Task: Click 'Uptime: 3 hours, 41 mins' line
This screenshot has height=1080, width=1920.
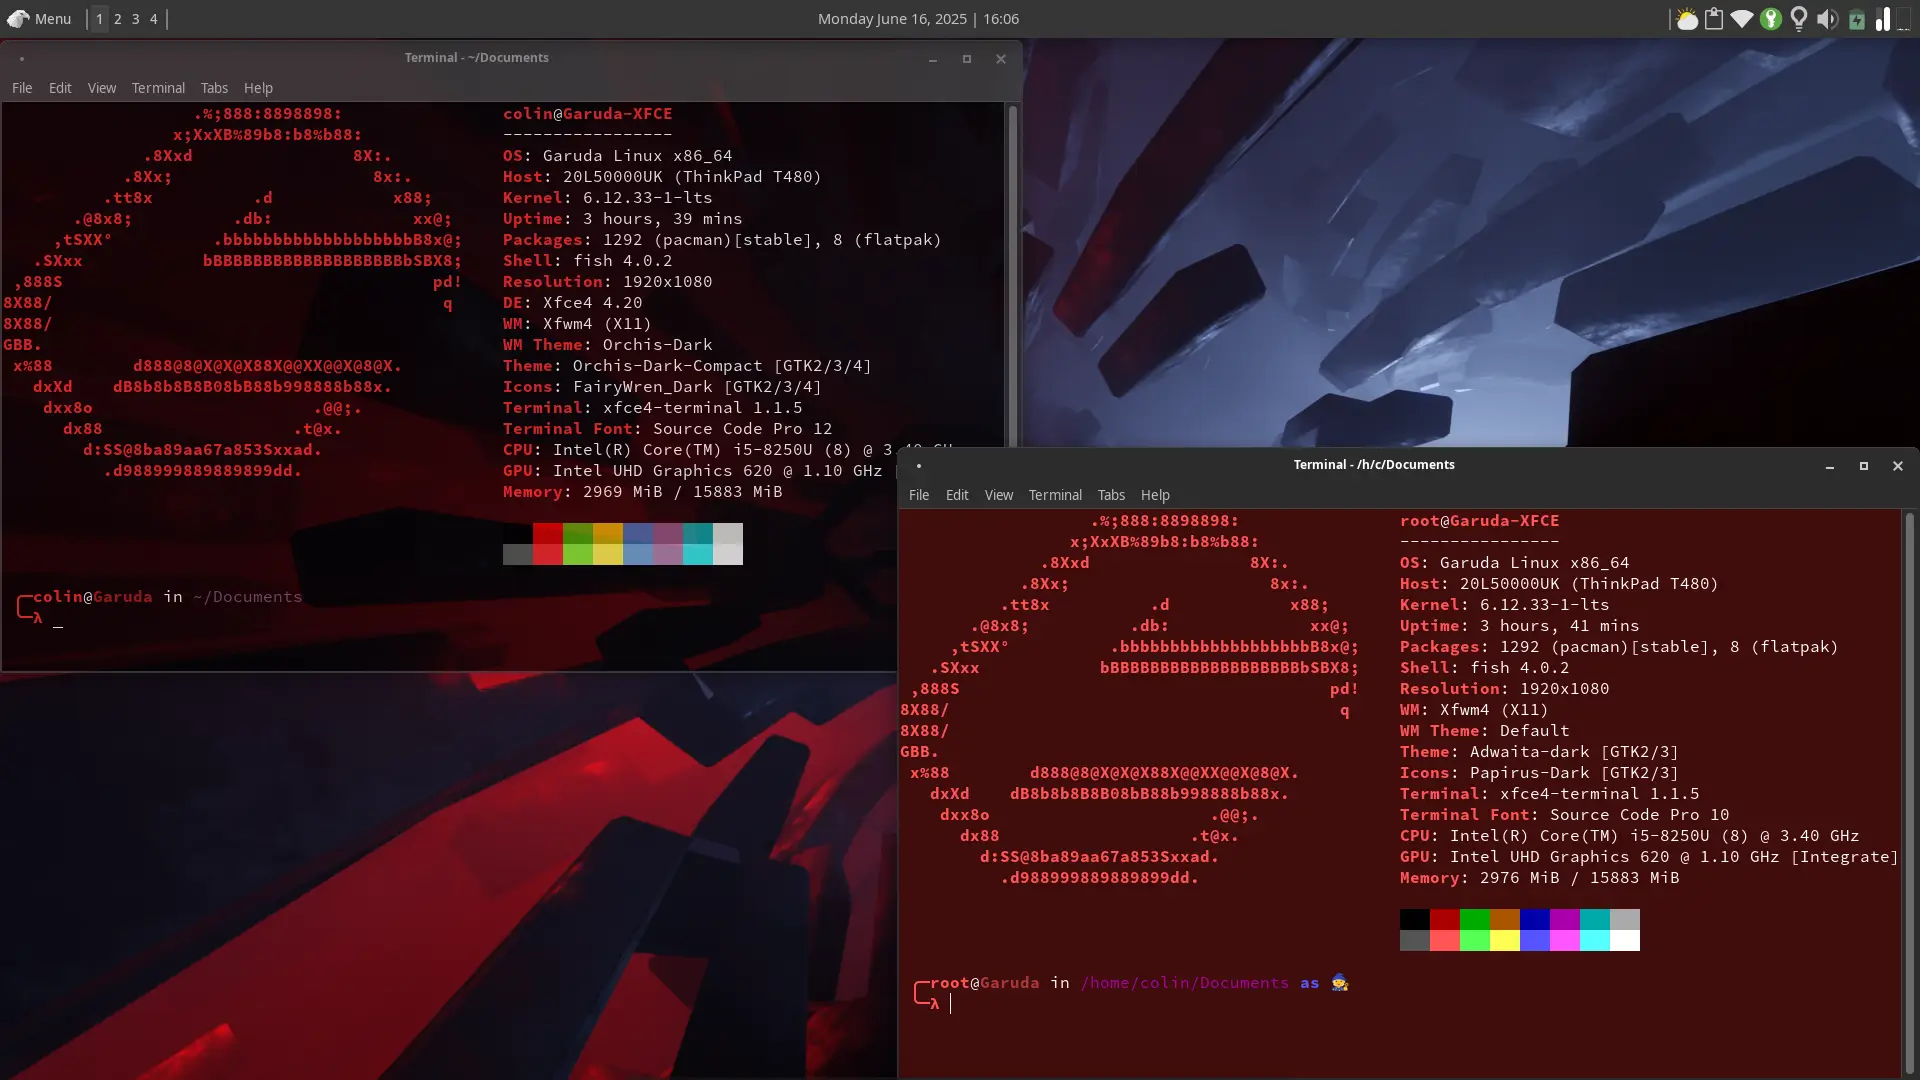Action: point(1520,626)
